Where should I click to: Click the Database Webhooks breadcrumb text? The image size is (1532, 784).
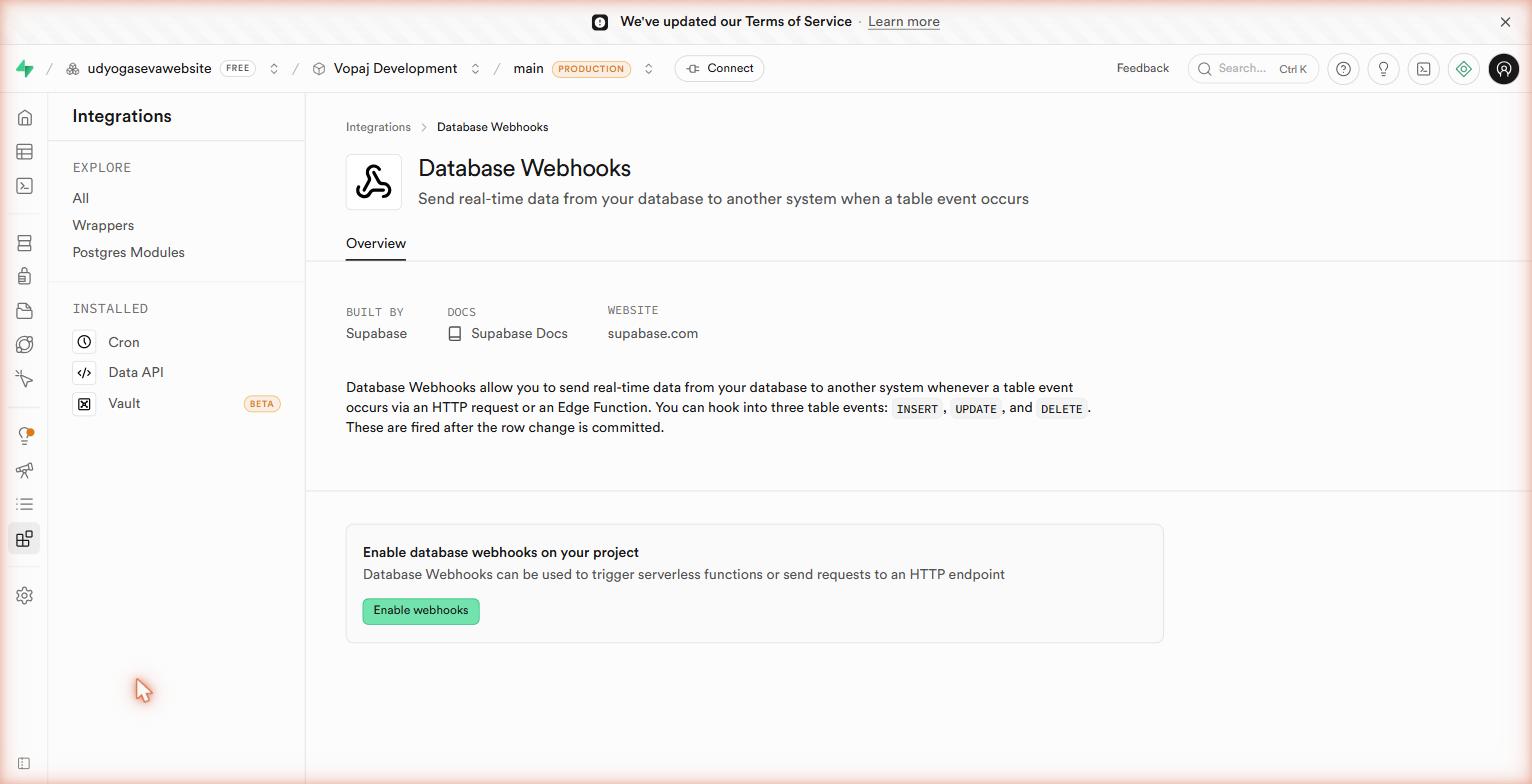click(492, 127)
